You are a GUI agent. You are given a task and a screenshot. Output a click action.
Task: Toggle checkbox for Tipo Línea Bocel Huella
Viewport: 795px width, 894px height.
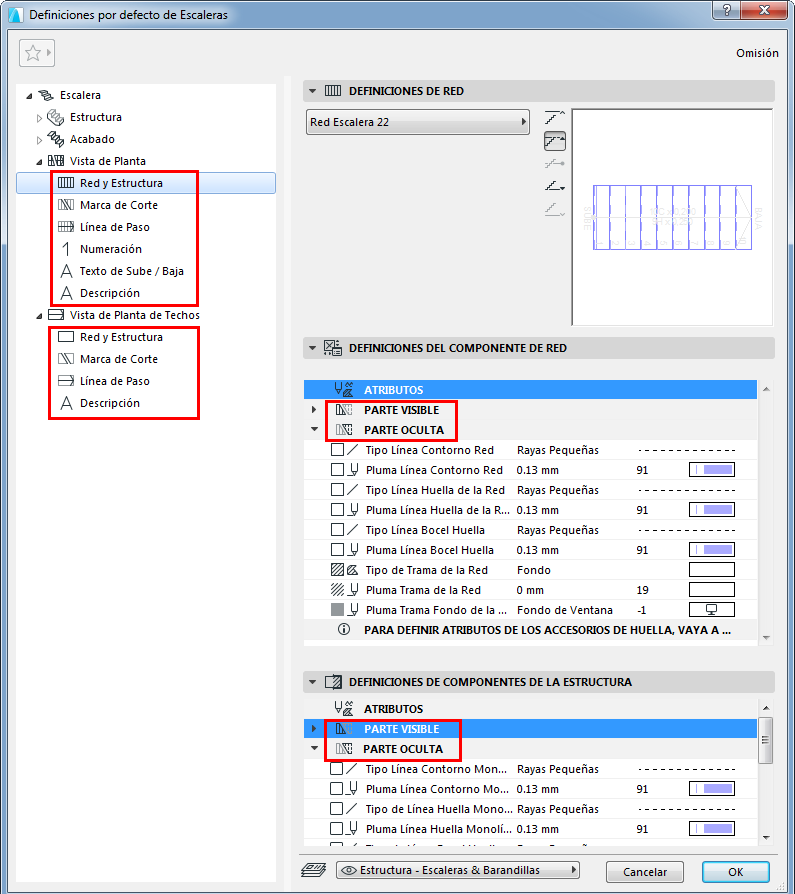[338, 530]
